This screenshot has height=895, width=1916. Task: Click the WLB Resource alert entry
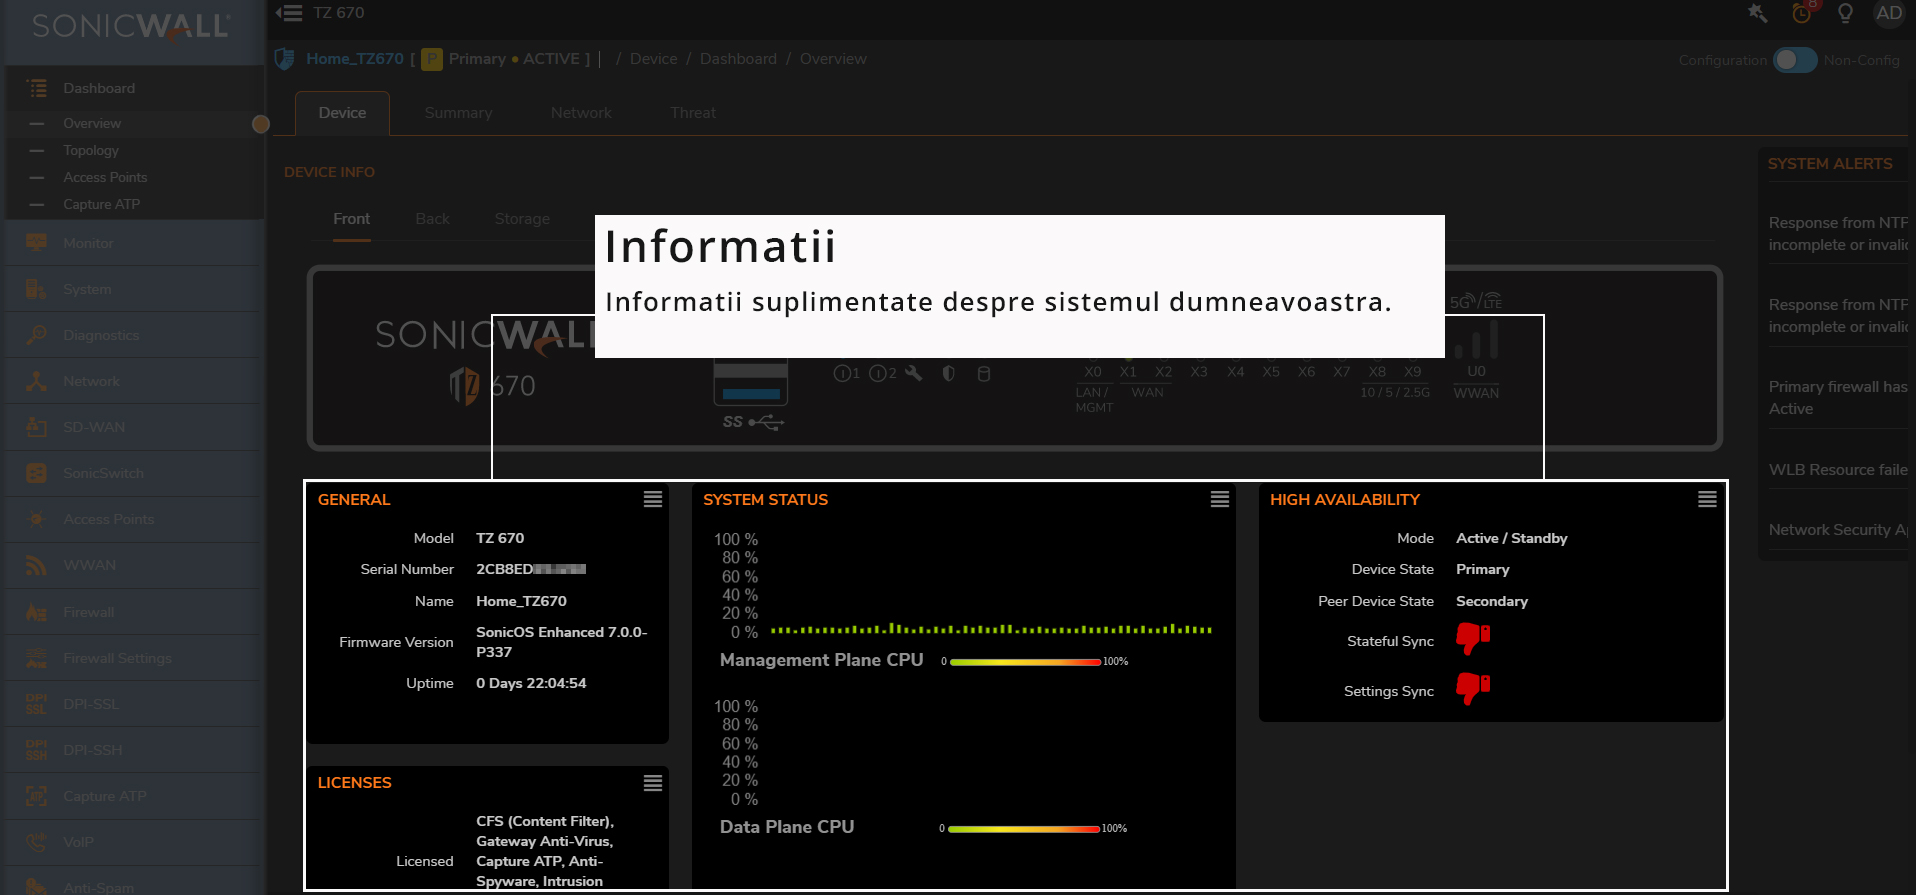click(x=1838, y=470)
